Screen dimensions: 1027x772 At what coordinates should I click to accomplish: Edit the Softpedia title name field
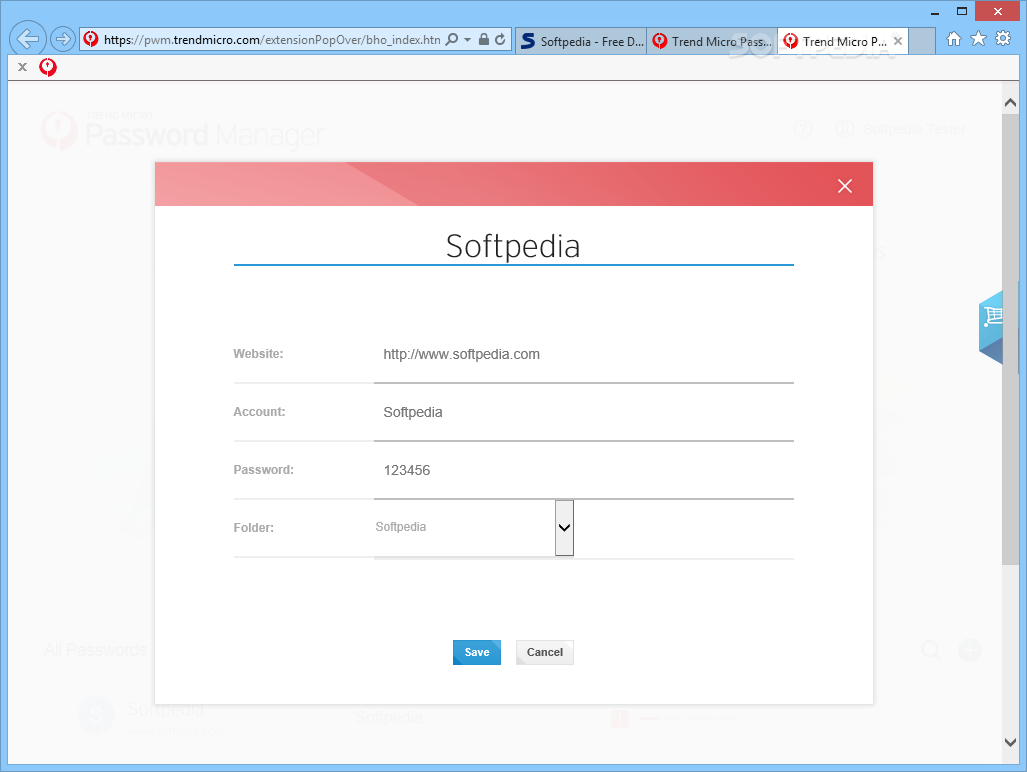pos(514,247)
